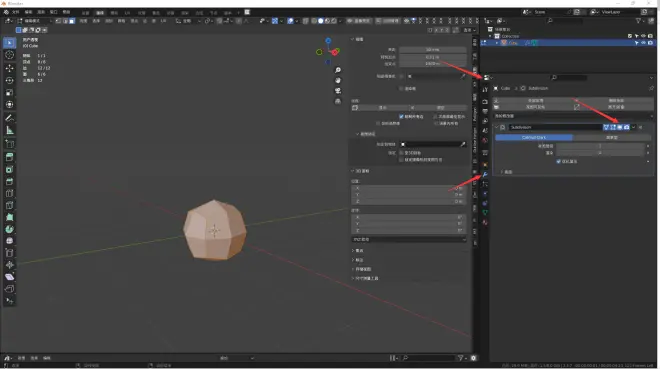660x369 pixels.
Task: Enable face select mode
Action: point(72,21)
